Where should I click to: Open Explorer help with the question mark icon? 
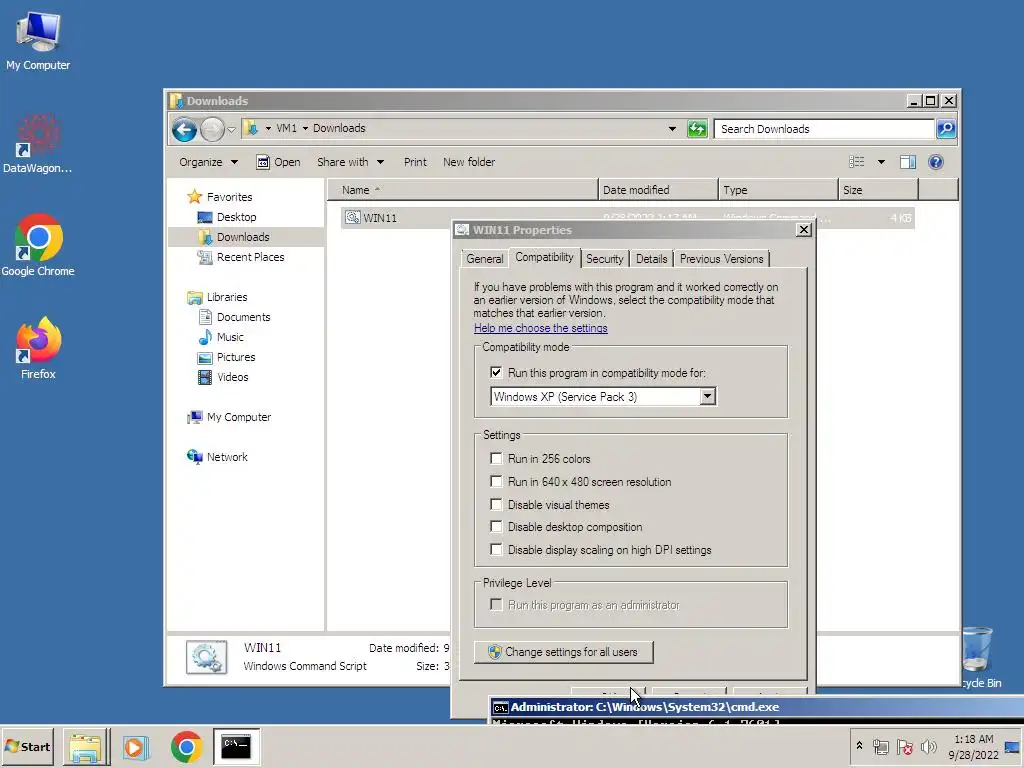pyautogui.click(x=935, y=162)
